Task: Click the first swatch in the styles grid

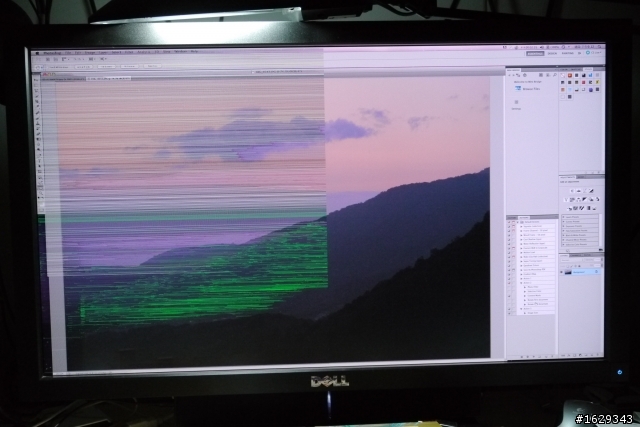Action: (x=563, y=76)
